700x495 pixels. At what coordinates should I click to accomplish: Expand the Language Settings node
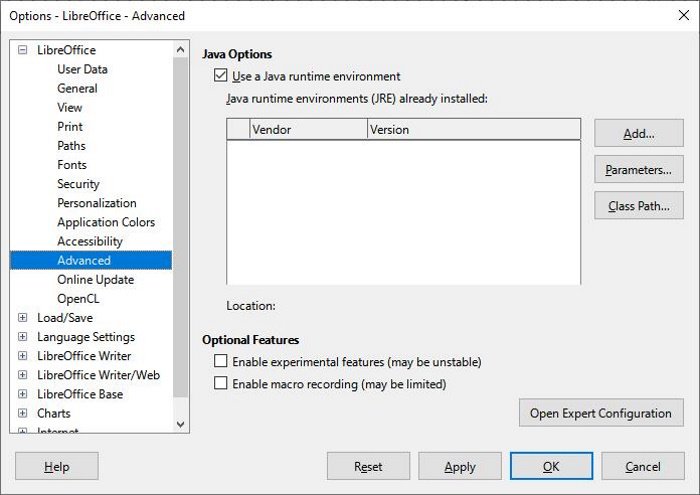point(22,337)
